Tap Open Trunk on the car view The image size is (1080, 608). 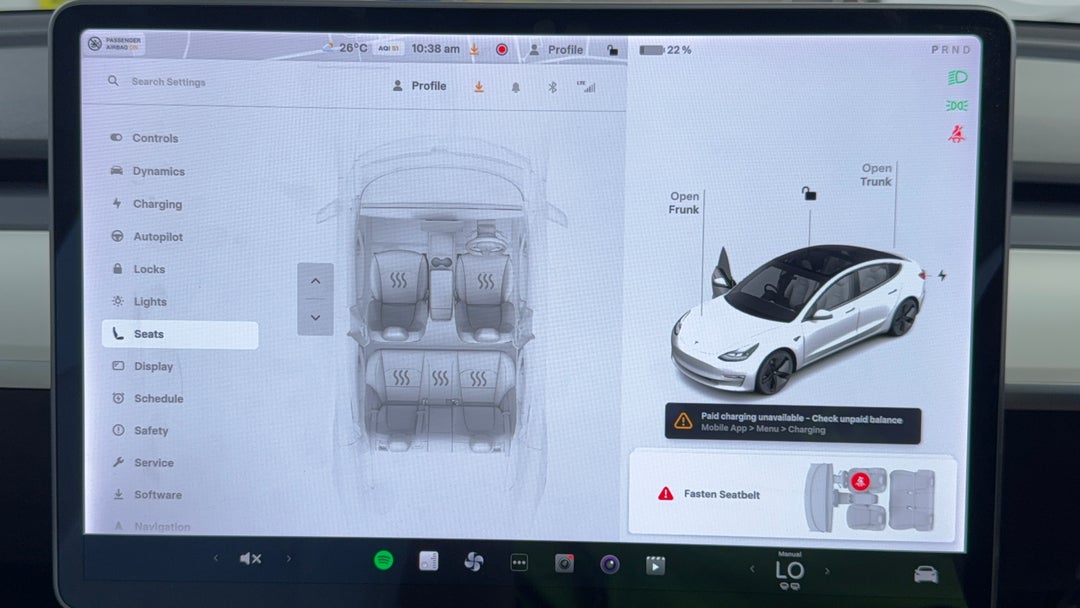click(876, 175)
